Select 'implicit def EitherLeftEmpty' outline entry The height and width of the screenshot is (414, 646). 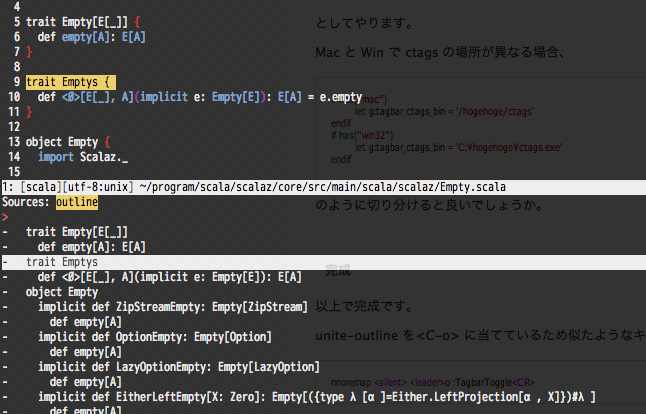click(317, 397)
